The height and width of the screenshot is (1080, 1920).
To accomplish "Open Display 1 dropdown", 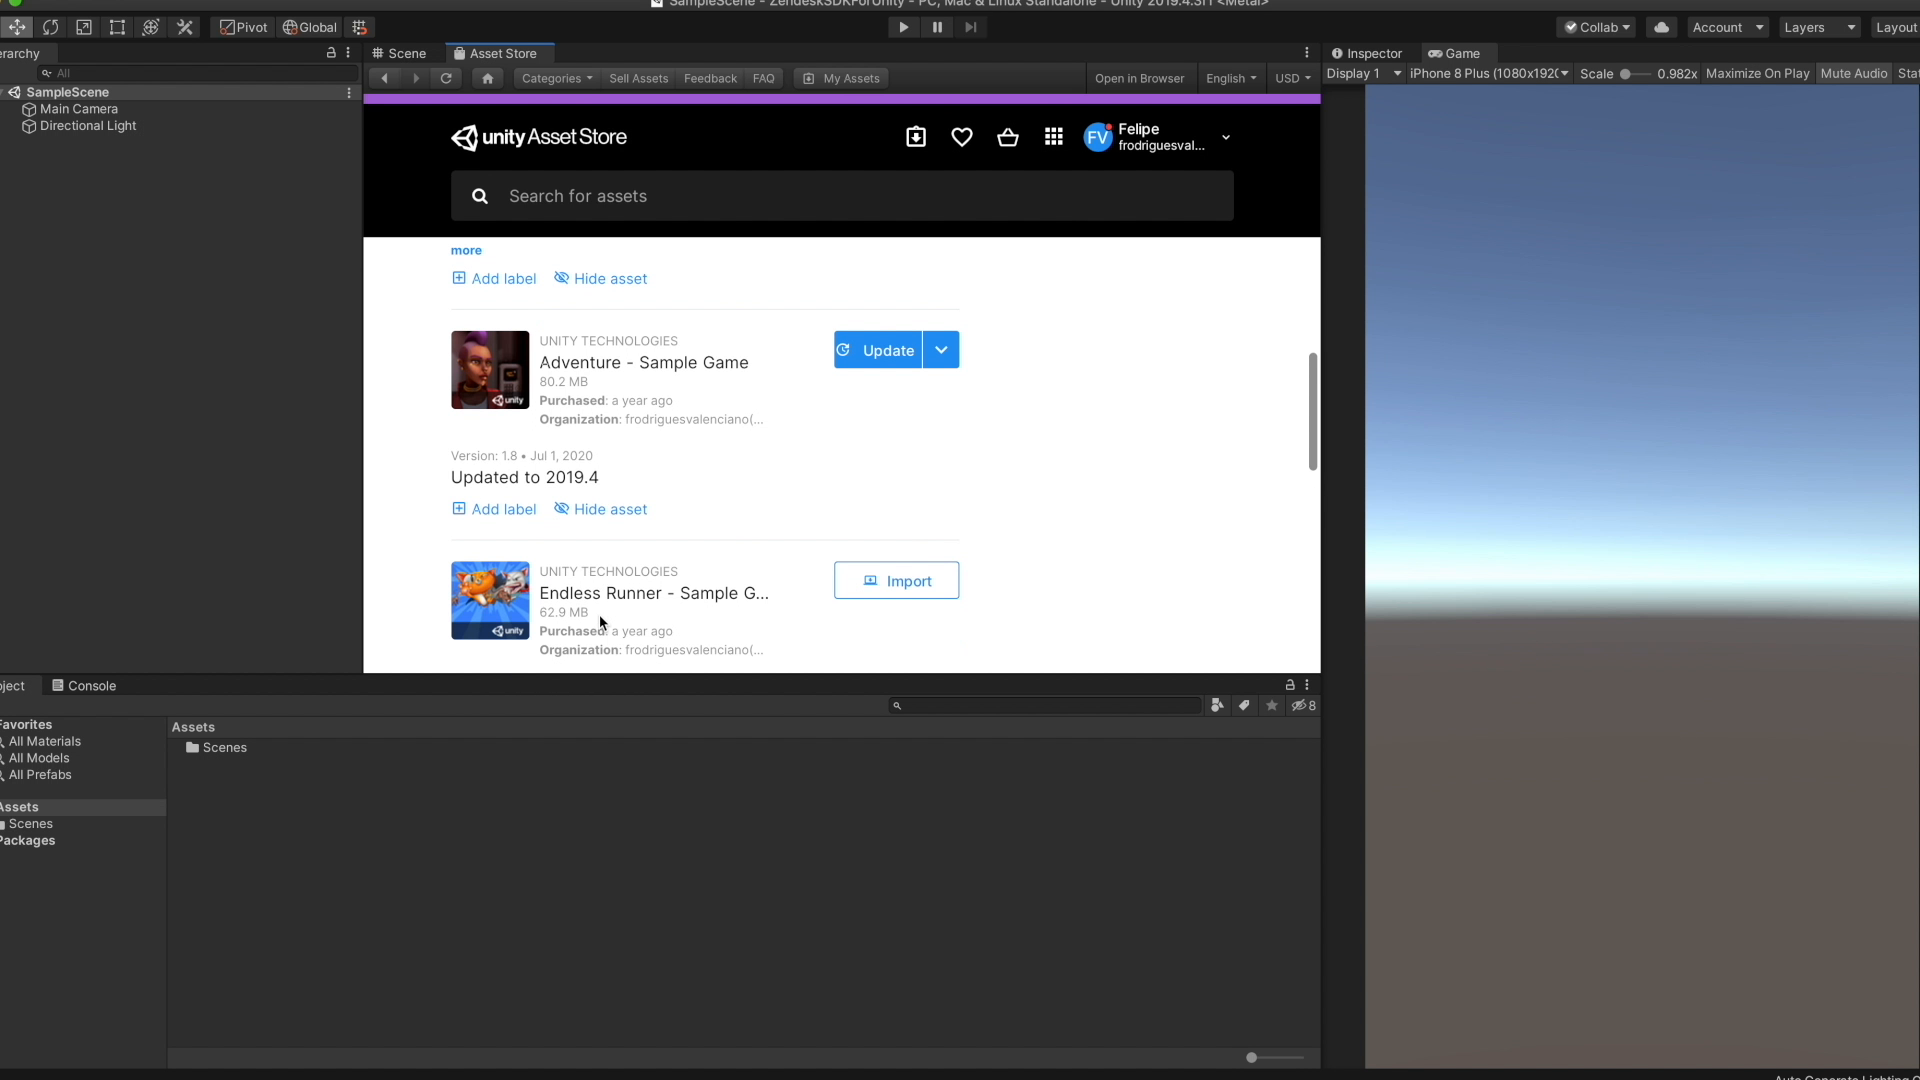I will click(x=1364, y=73).
